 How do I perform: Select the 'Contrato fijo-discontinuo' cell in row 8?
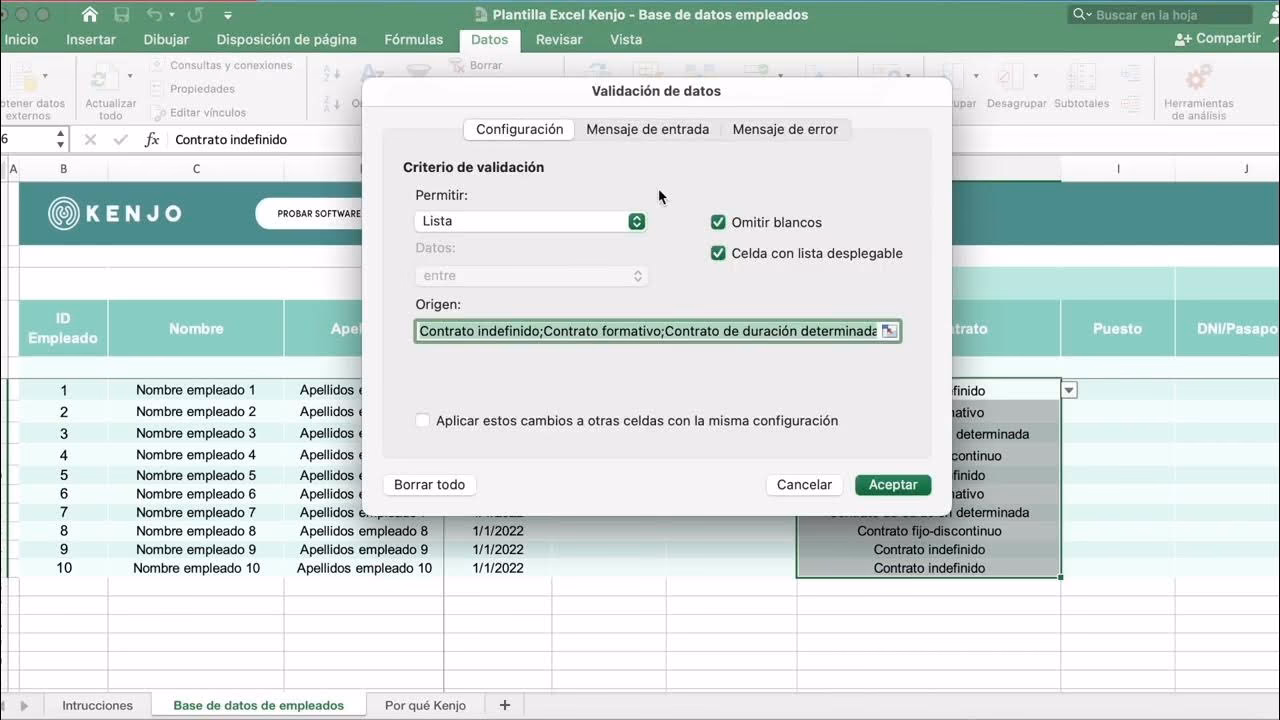coord(929,531)
